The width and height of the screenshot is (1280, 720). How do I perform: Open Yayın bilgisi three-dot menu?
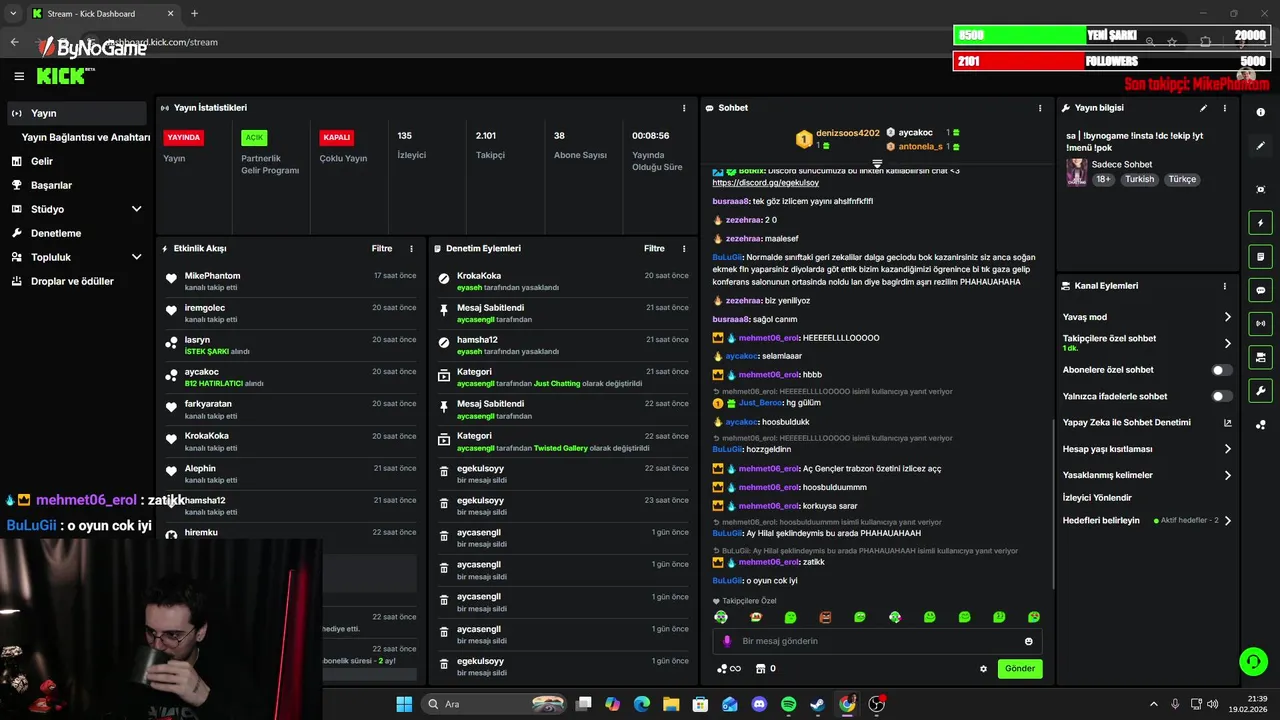click(x=1225, y=108)
